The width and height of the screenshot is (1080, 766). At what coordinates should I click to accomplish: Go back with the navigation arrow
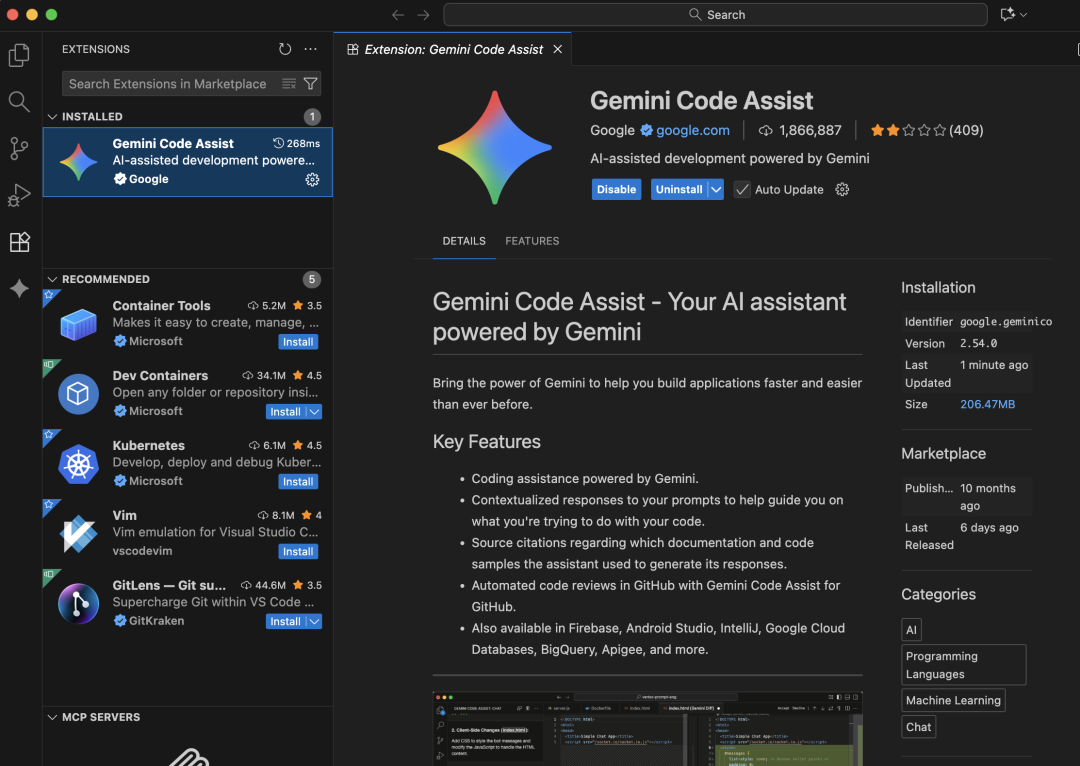[x=398, y=14]
